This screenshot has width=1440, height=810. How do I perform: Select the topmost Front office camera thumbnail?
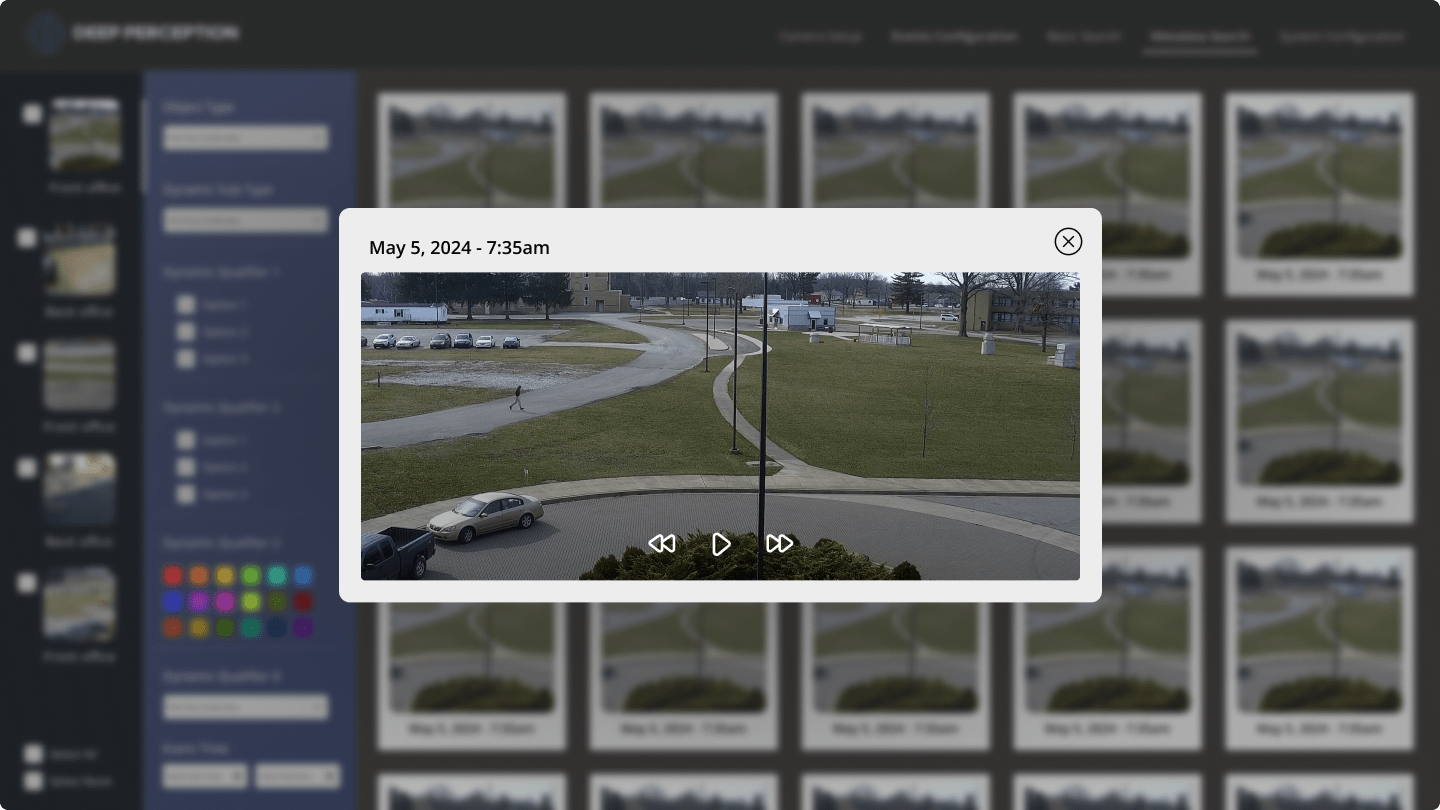(85, 135)
